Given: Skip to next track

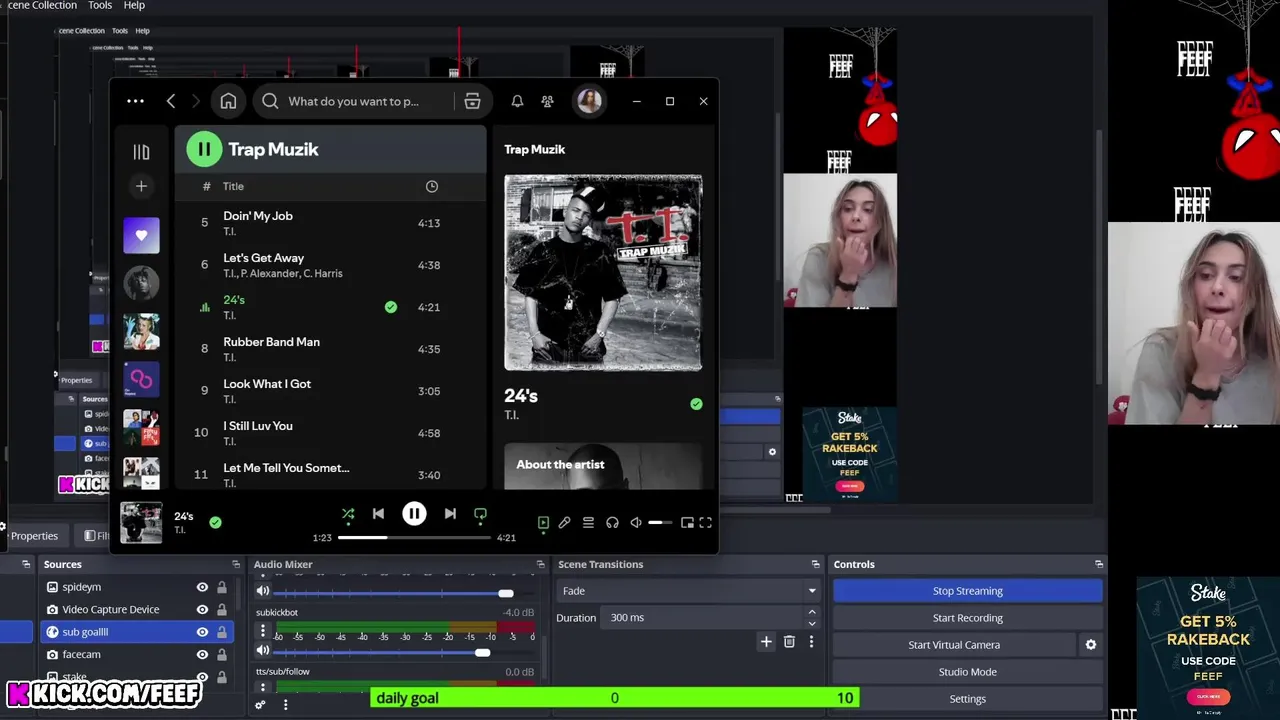Looking at the screenshot, I should [450, 514].
